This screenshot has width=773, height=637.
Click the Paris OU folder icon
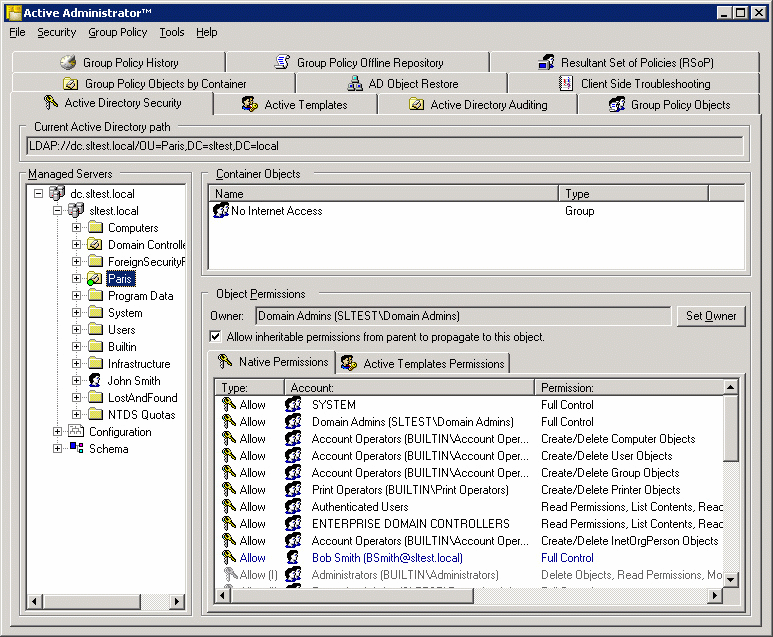[95, 279]
